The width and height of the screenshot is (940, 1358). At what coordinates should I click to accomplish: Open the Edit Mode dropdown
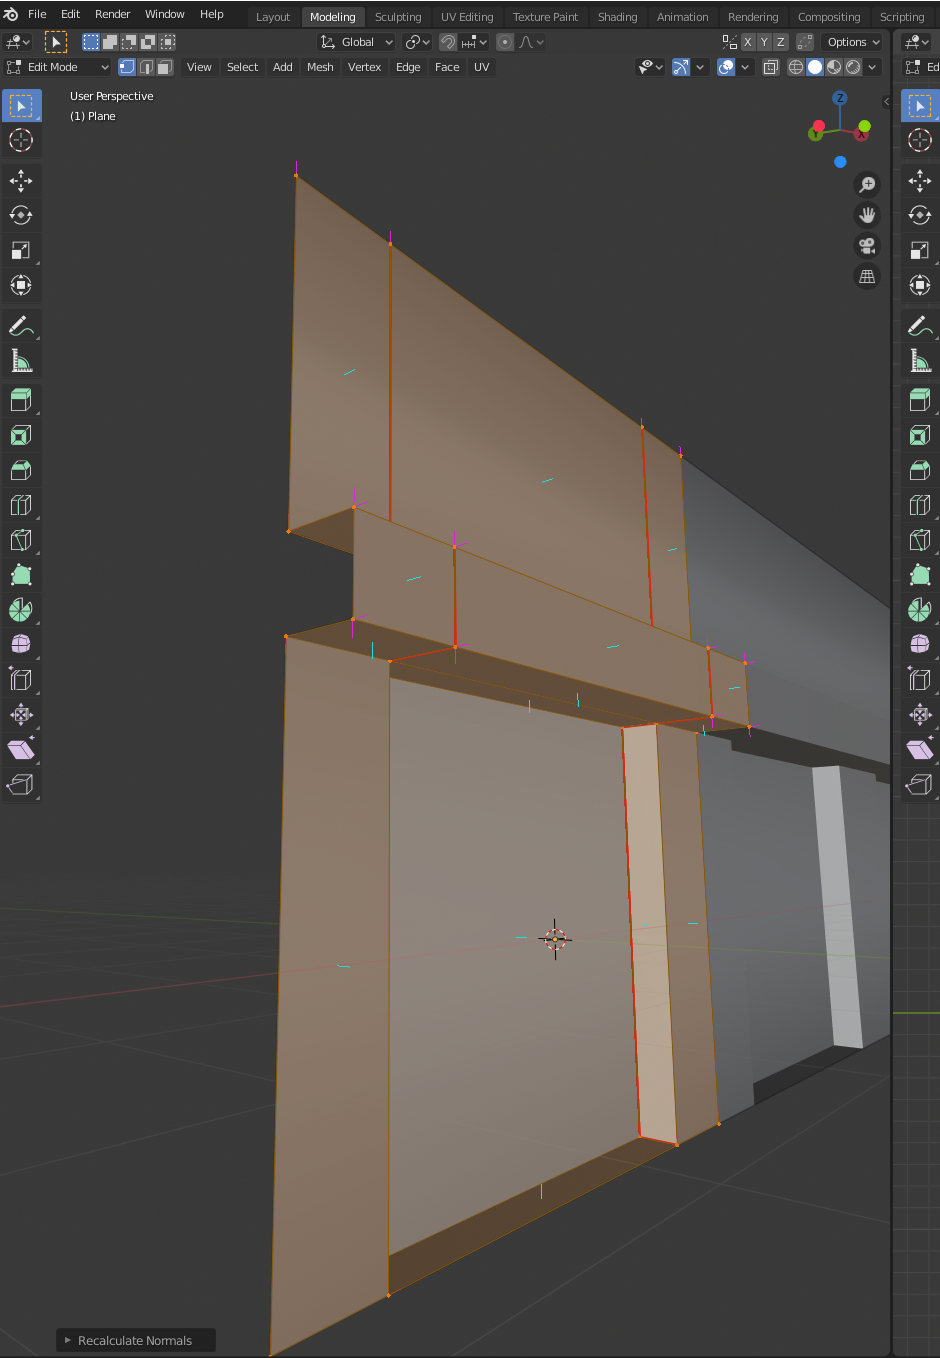[58, 67]
